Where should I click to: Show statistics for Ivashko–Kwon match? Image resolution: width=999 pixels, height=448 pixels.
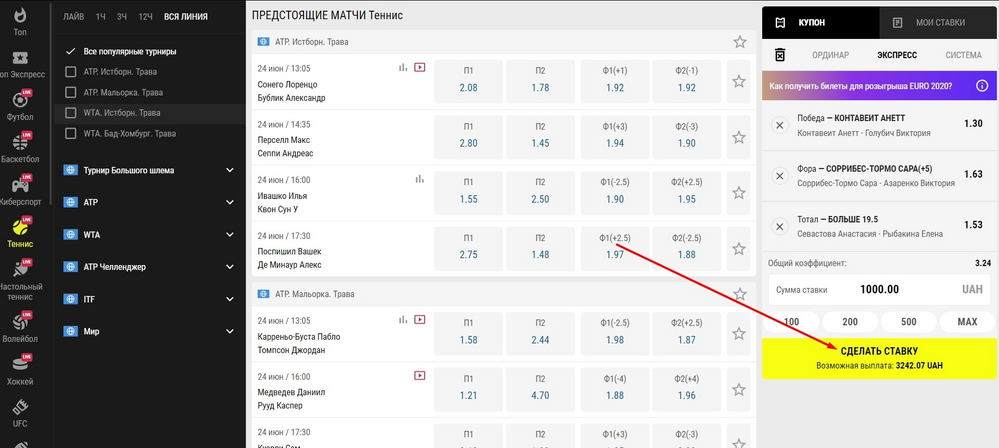point(420,179)
